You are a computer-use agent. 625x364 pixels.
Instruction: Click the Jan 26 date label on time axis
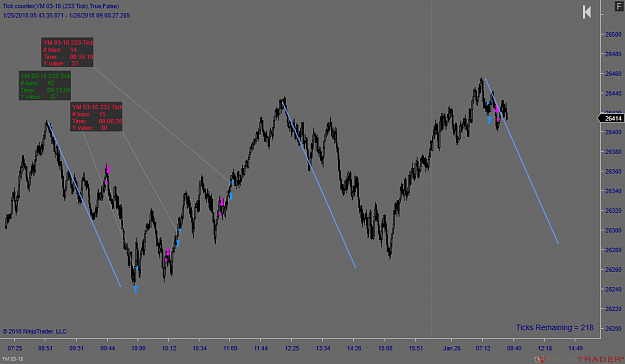[452, 348]
